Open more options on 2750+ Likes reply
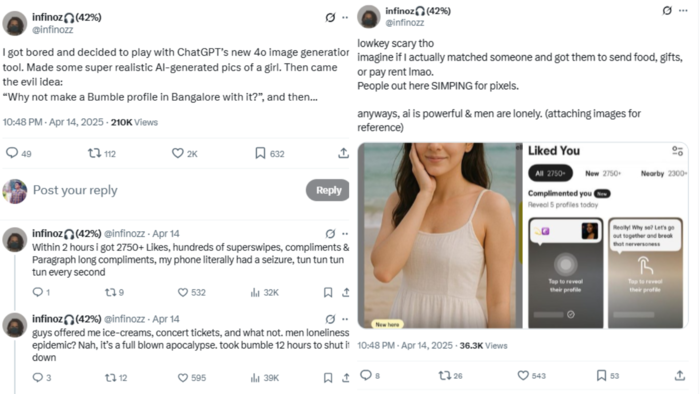The height and width of the screenshot is (394, 700). (345, 233)
